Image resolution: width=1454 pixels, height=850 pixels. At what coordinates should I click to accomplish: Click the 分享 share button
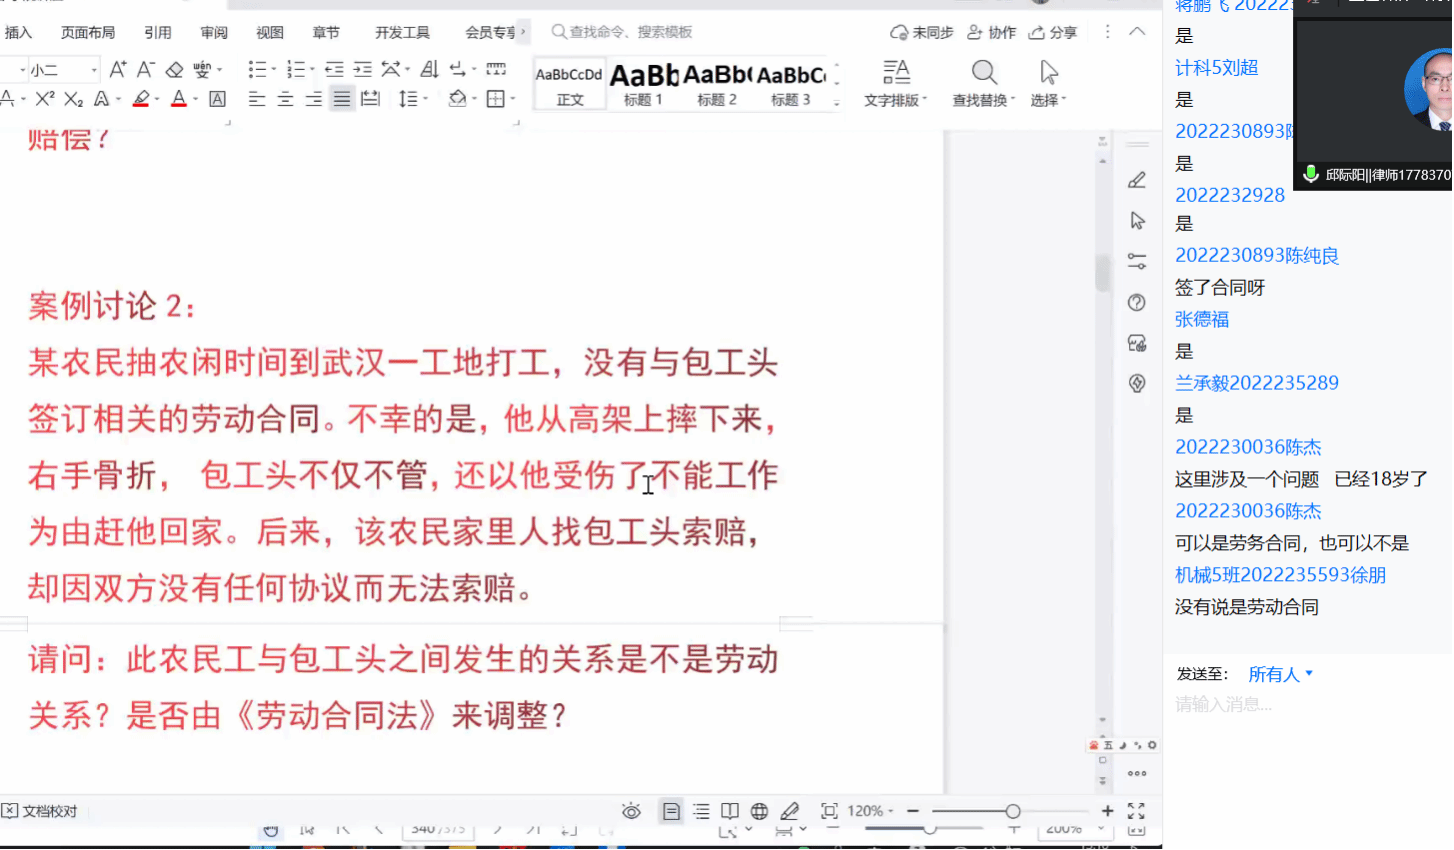1053,32
